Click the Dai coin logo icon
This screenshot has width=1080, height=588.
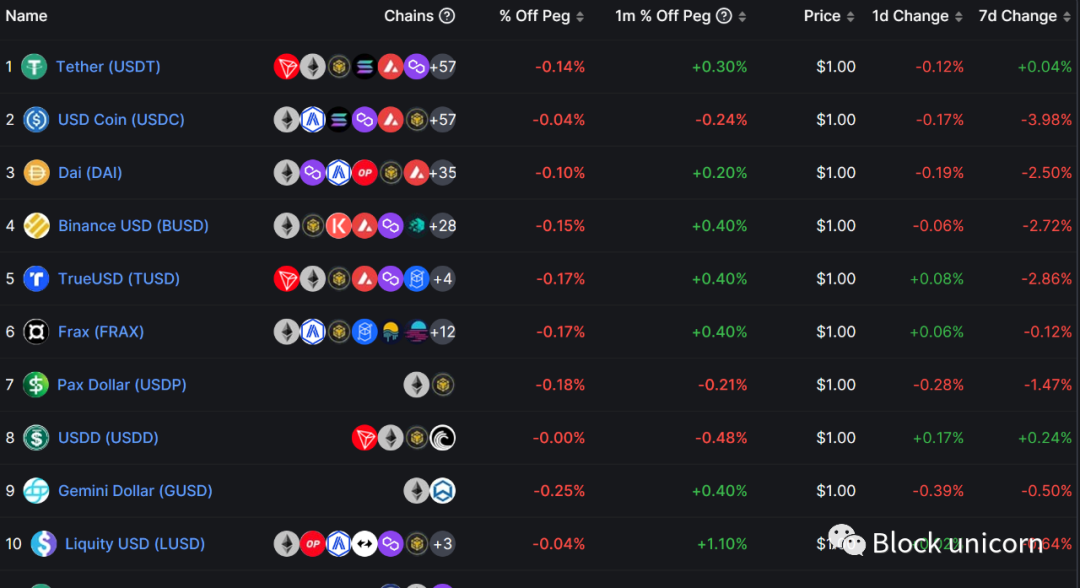(36, 173)
